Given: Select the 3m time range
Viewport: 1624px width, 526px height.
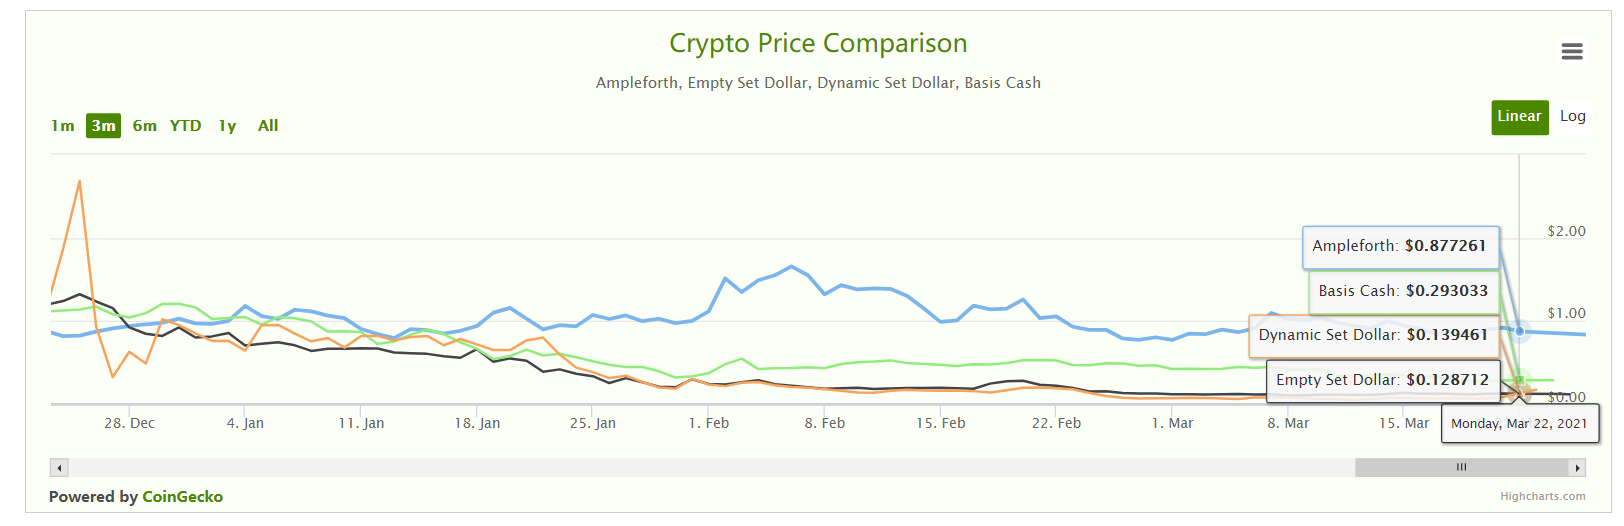Looking at the screenshot, I should 103,126.
